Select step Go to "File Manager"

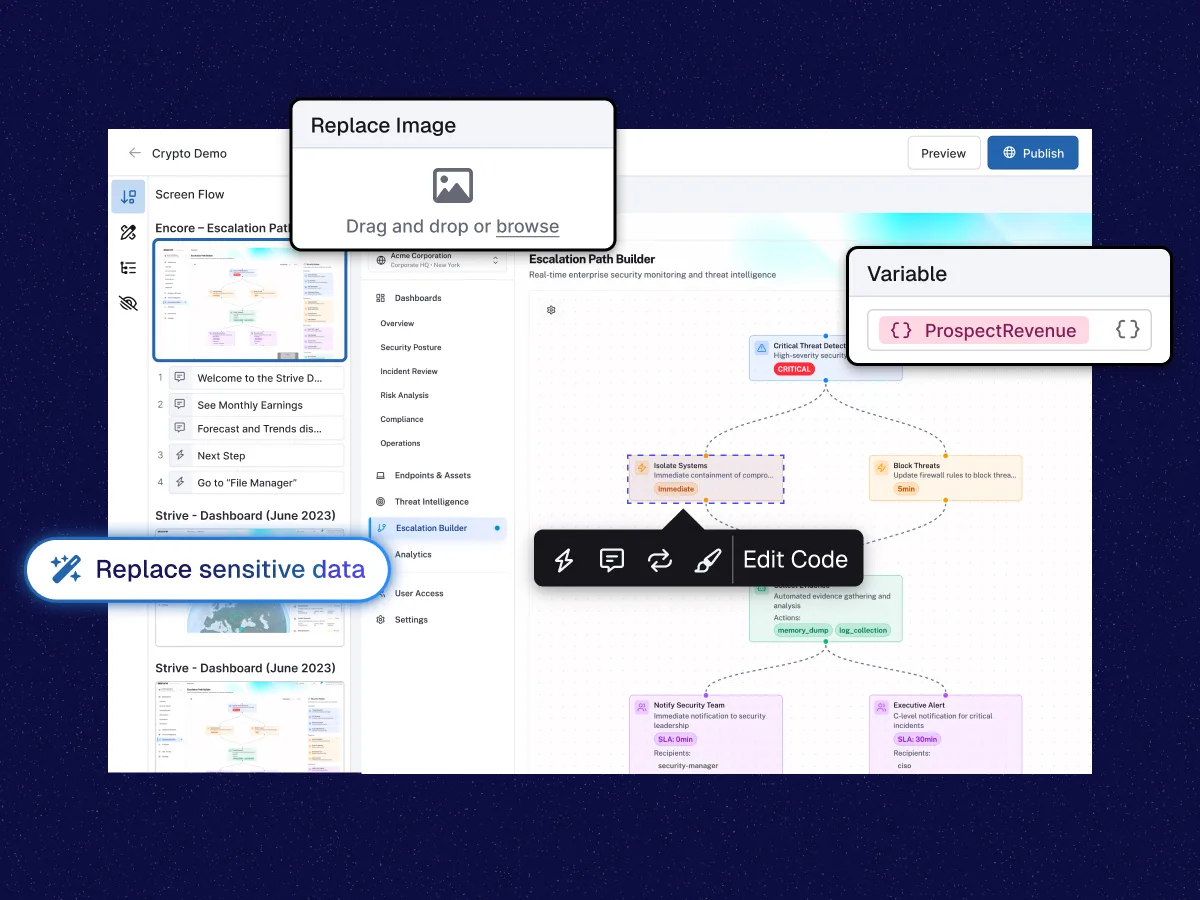[257, 482]
